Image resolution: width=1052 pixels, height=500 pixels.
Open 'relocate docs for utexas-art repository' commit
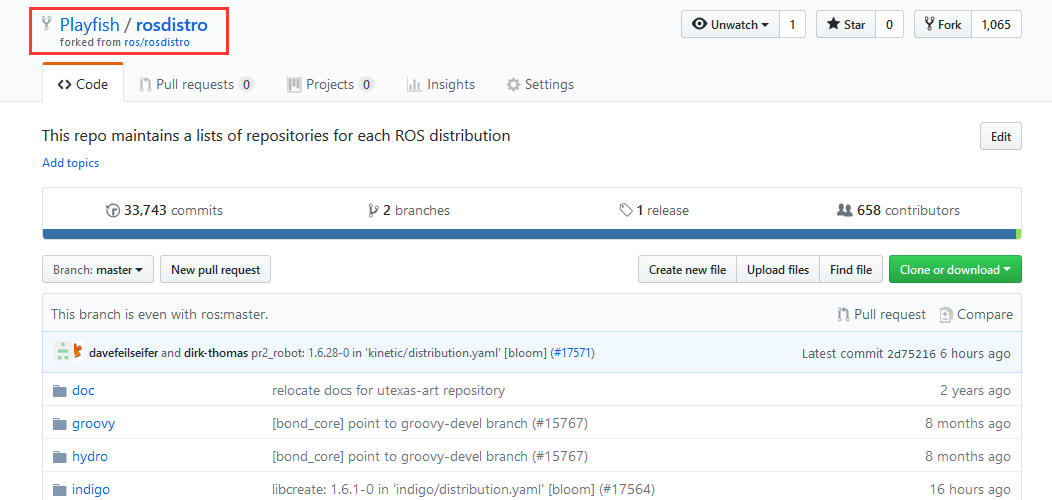click(388, 390)
